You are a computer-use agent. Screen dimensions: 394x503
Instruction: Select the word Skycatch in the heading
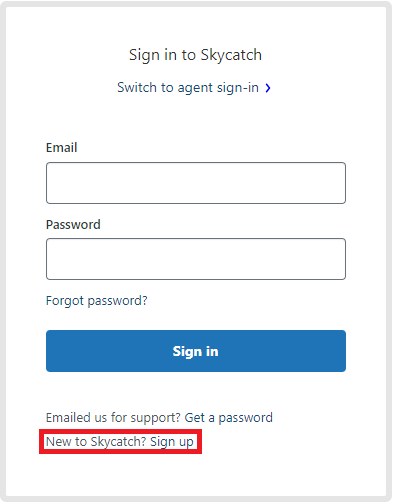231,55
